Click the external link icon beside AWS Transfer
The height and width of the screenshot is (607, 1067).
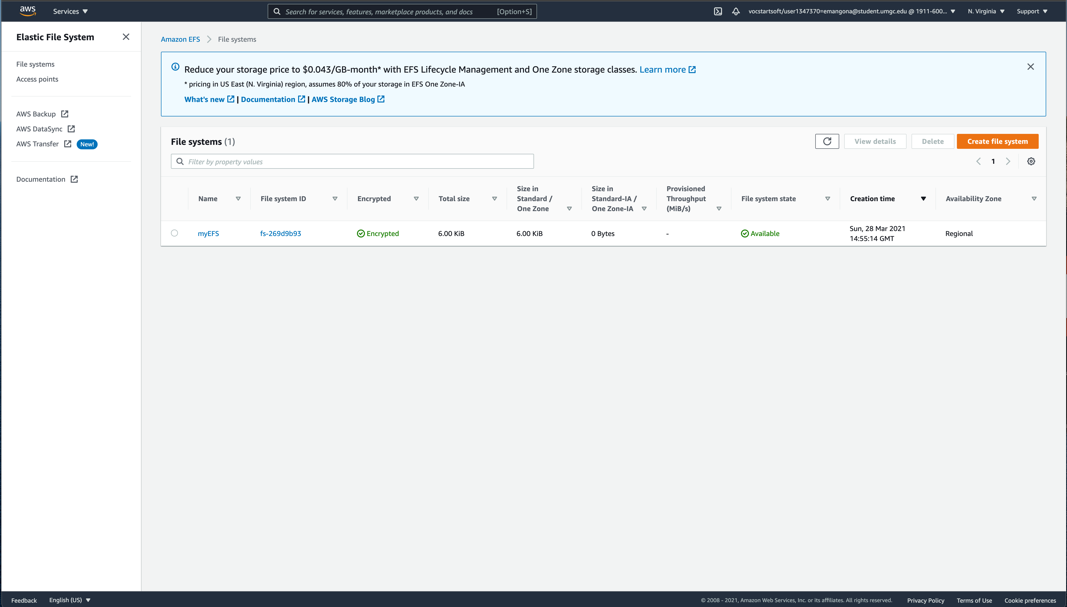point(67,144)
